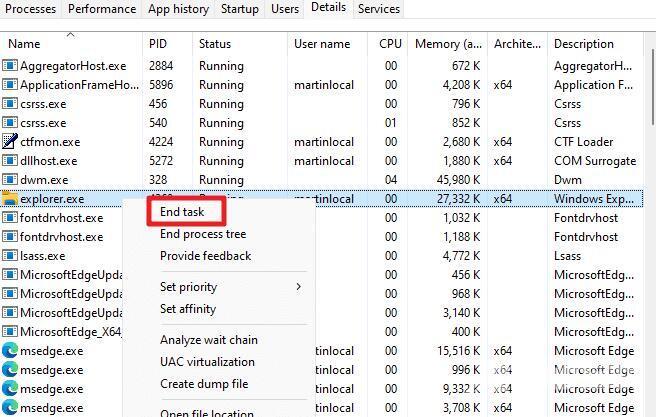Select Analyze wait chain
Viewport: 656px width, 417px height.
point(209,340)
